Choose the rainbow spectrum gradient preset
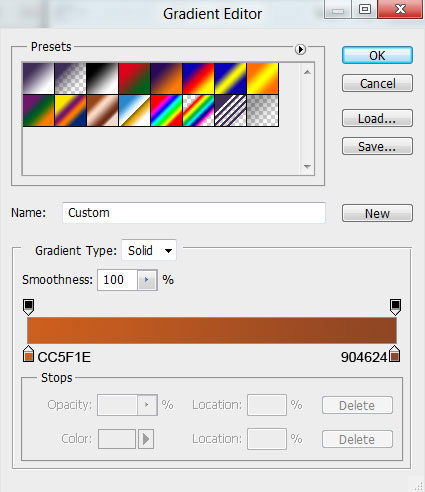The width and height of the screenshot is (425, 492). click(x=166, y=110)
